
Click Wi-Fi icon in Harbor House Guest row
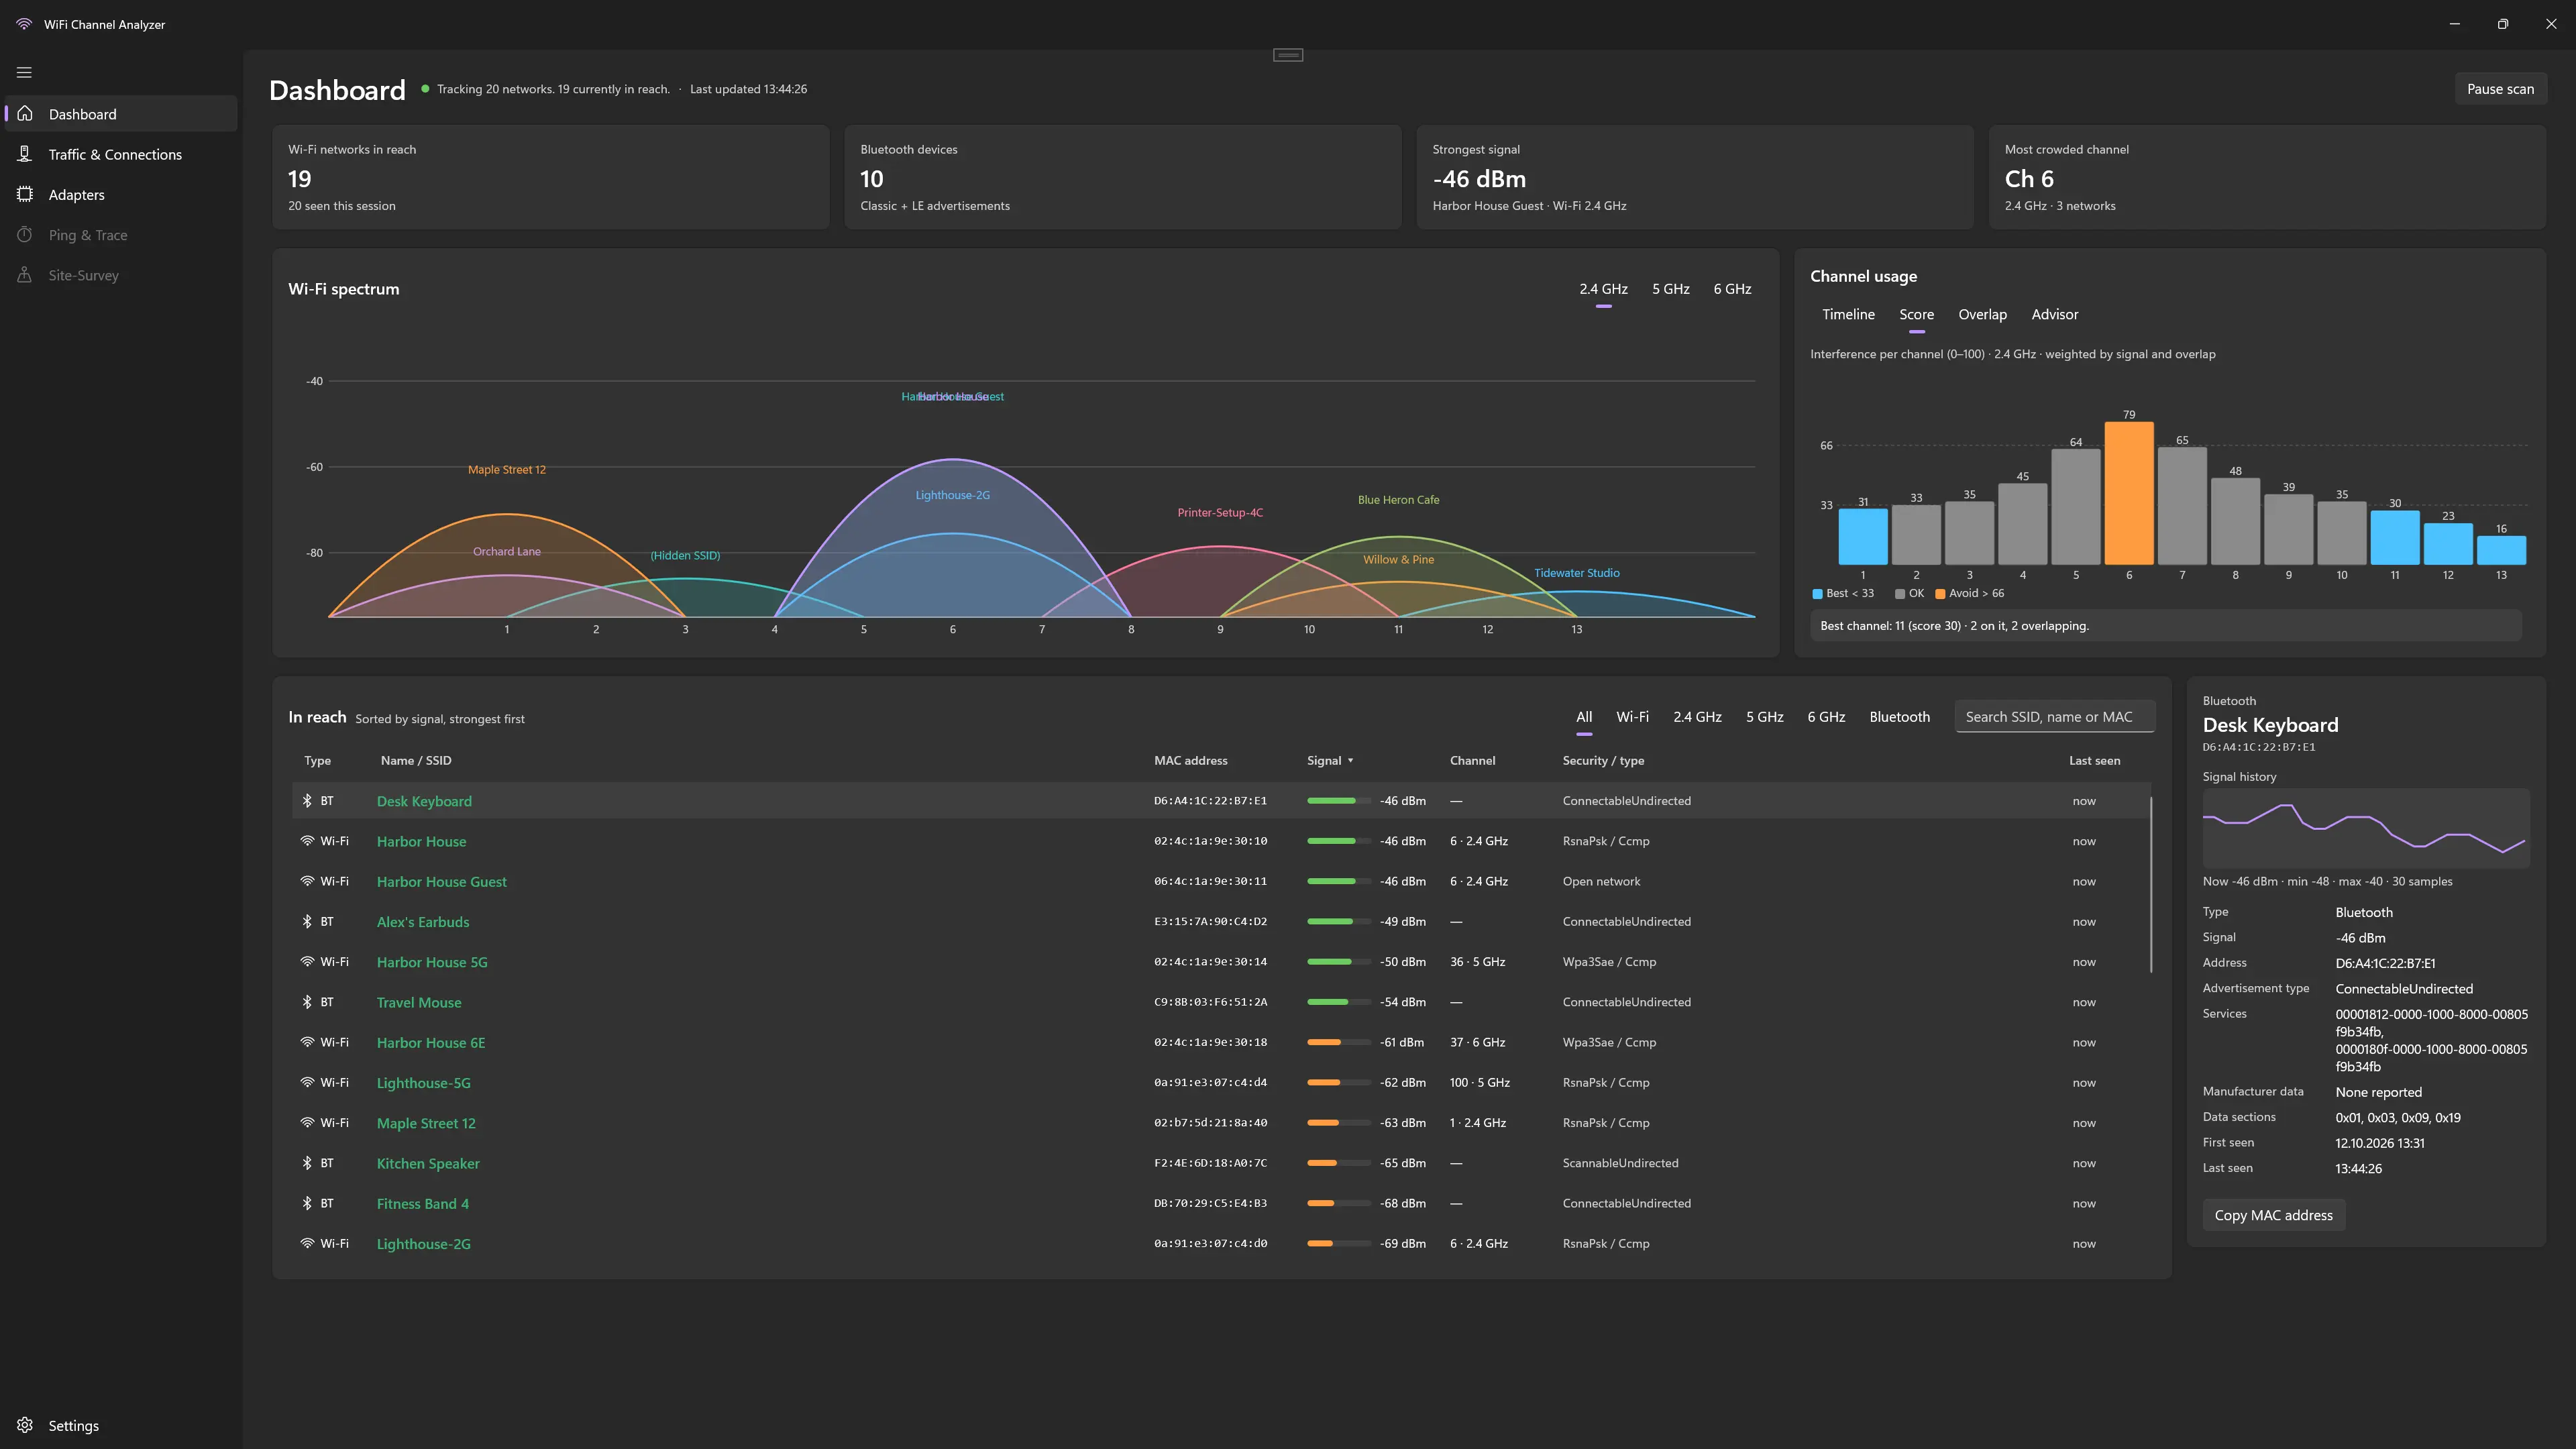tap(307, 881)
